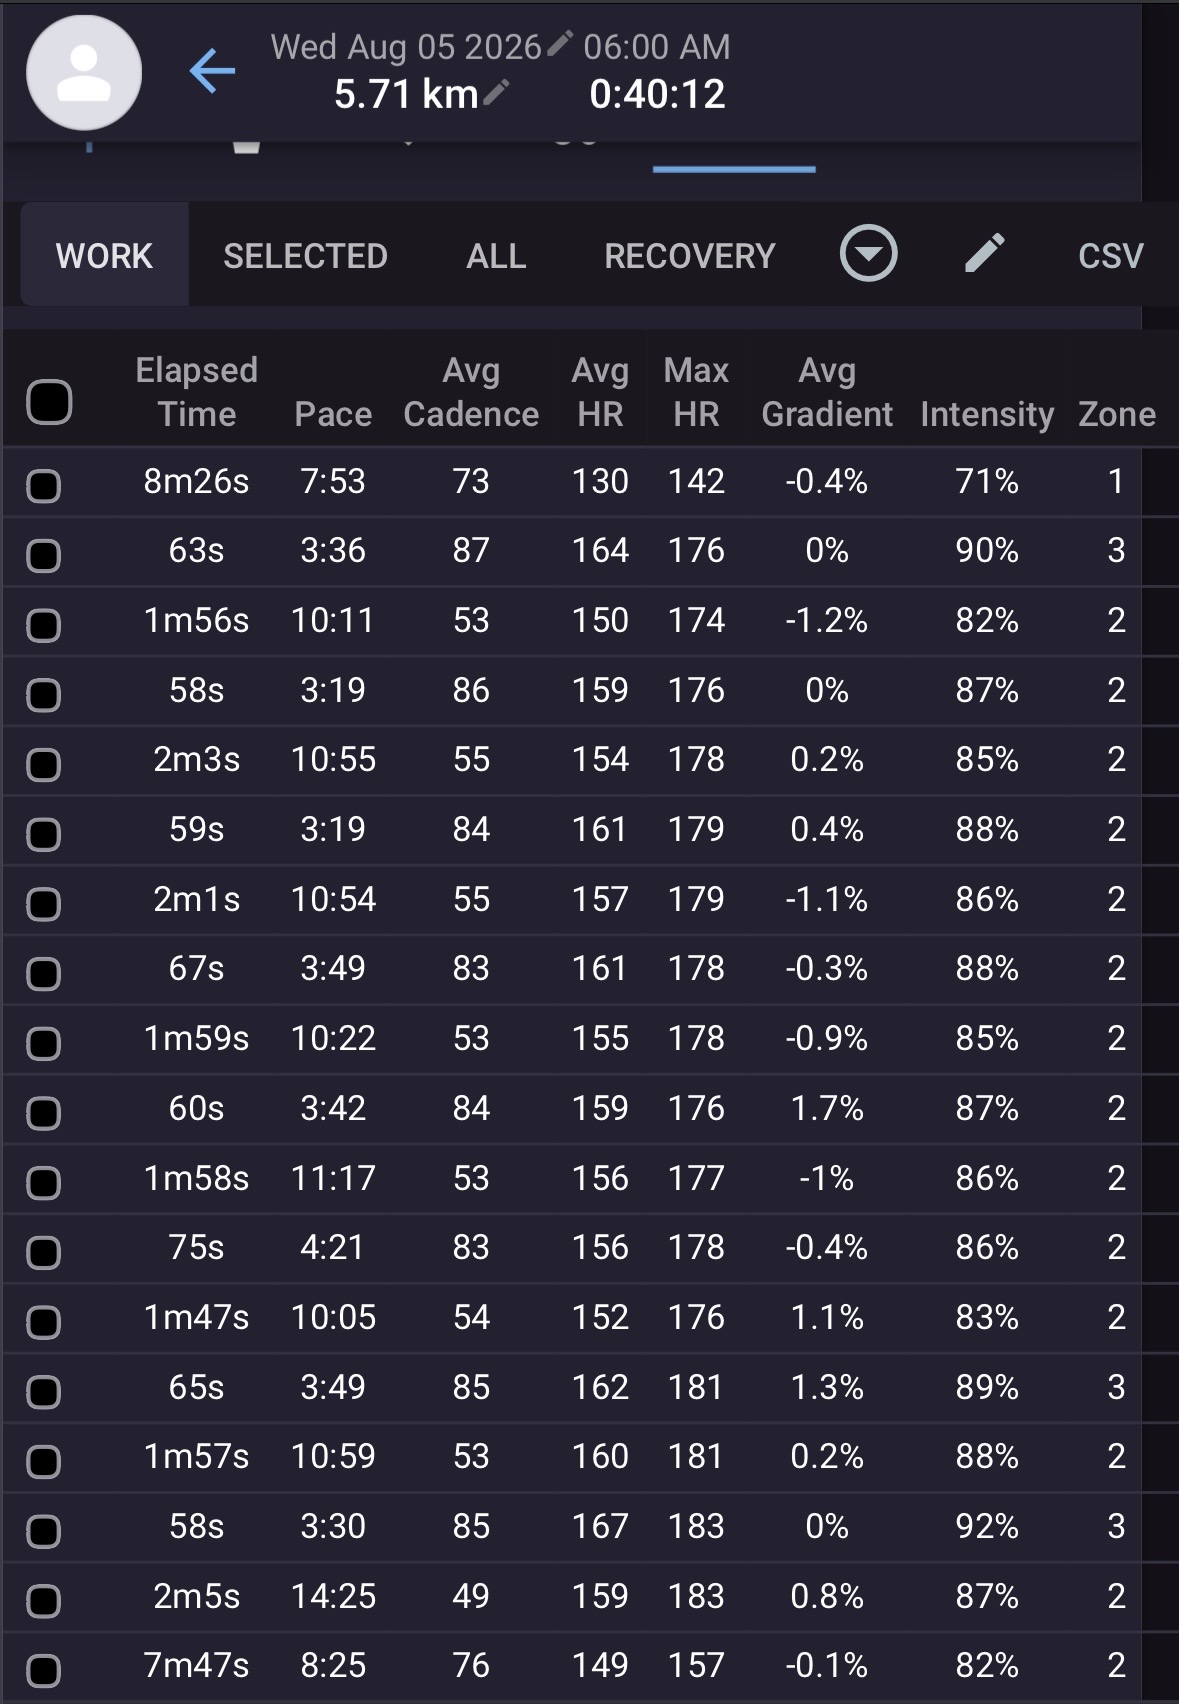Open the user profile avatar
Screen dimensions: 1179x1704
click(x=84, y=73)
